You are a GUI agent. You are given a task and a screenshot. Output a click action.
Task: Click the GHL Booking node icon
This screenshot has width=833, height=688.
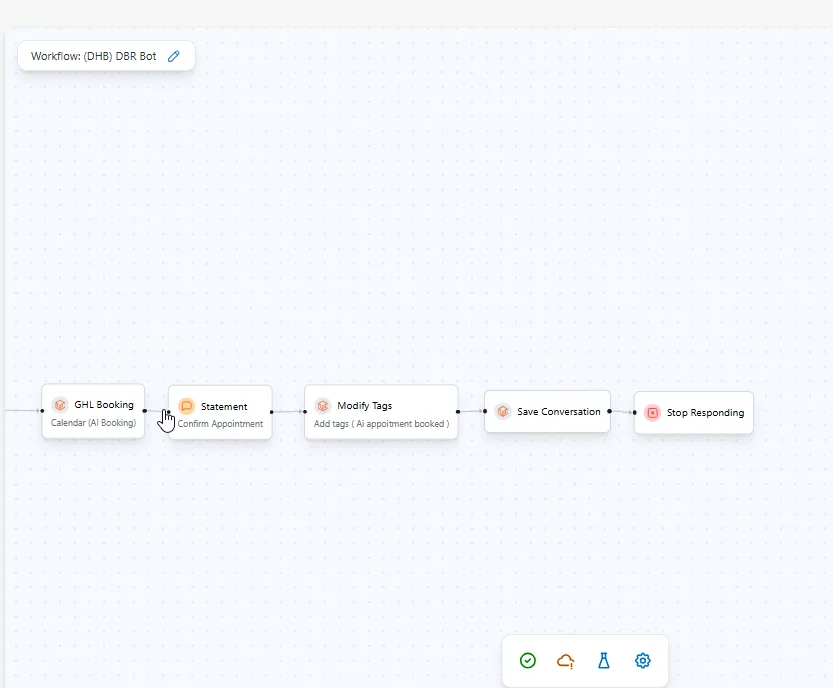click(x=60, y=405)
